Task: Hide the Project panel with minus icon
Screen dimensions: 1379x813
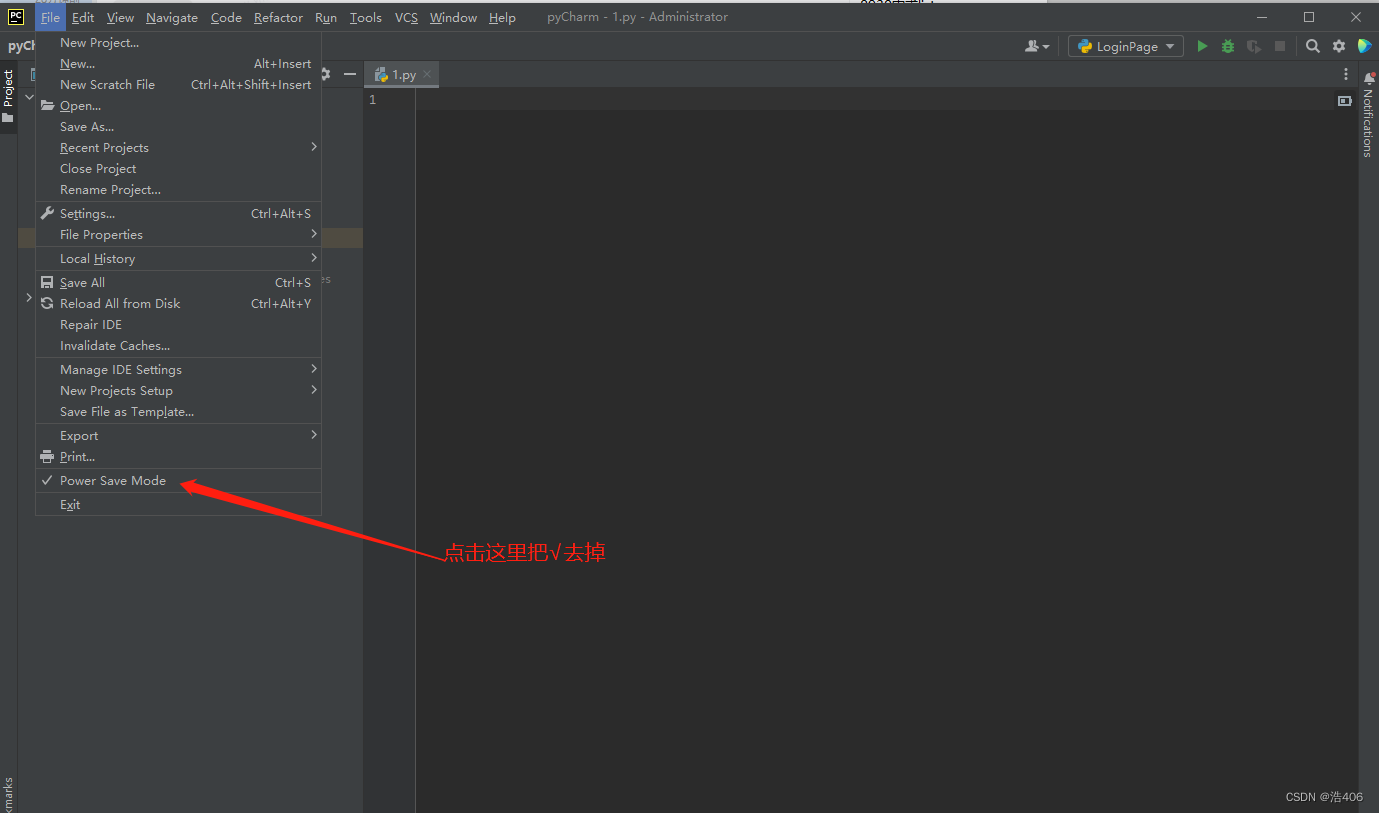Action: [350, 74]
